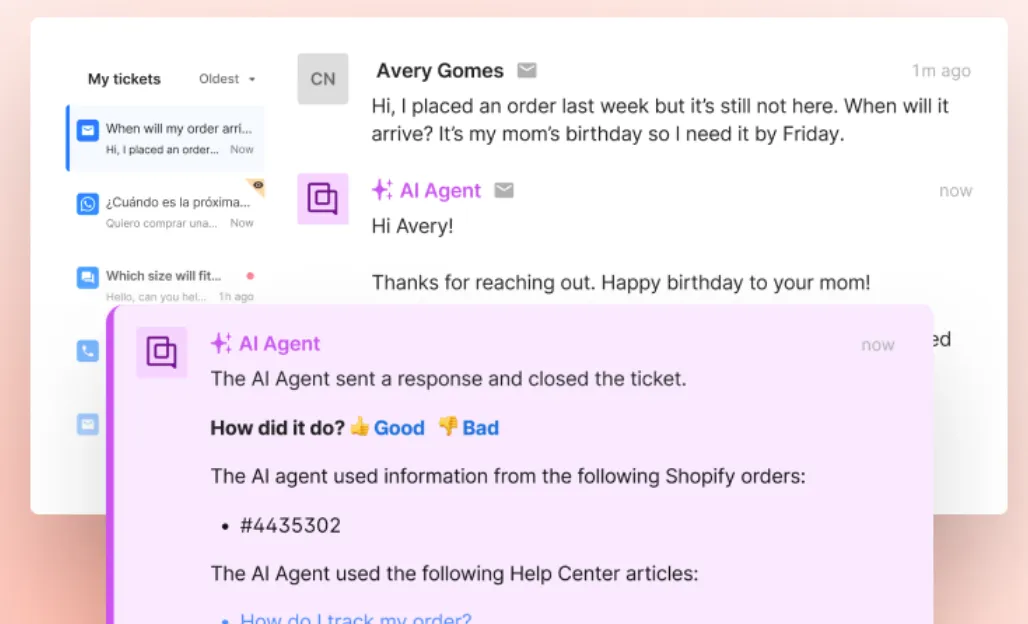Click the CN customer avatar
The height and width of the screenshot is (624, 1028).
(323, 79)
